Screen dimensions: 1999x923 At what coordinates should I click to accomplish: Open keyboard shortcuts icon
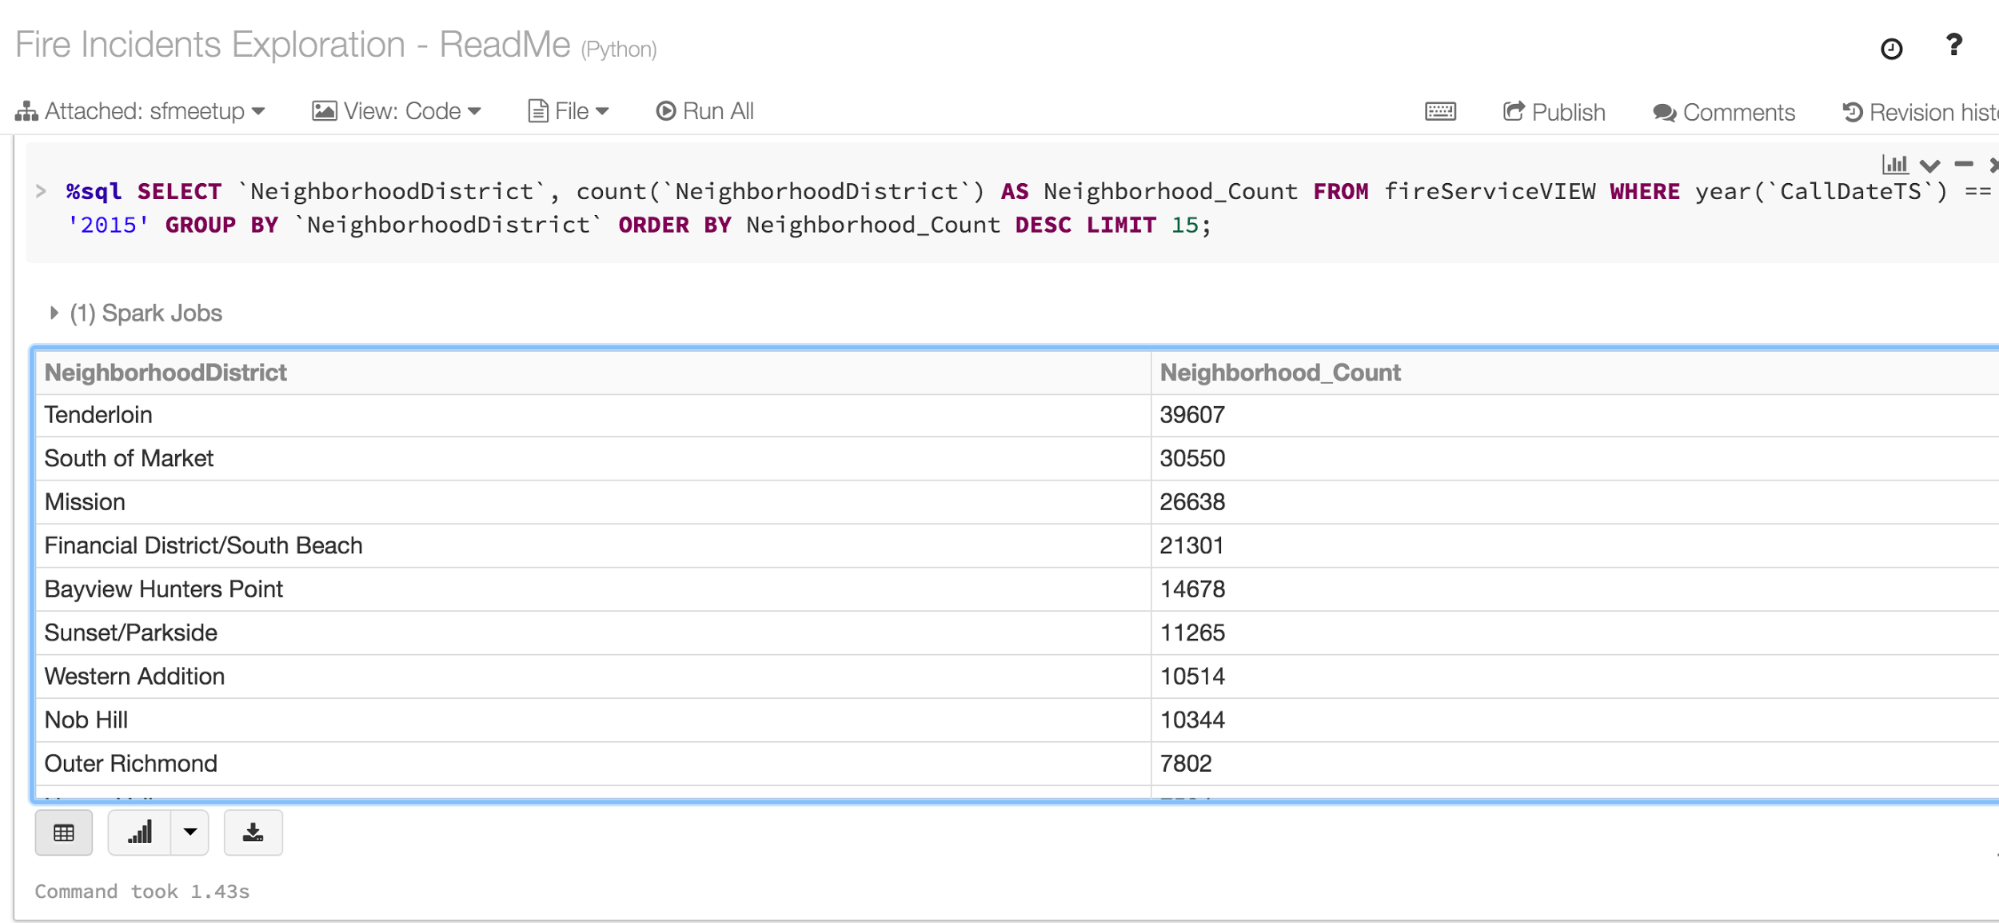1440,112
